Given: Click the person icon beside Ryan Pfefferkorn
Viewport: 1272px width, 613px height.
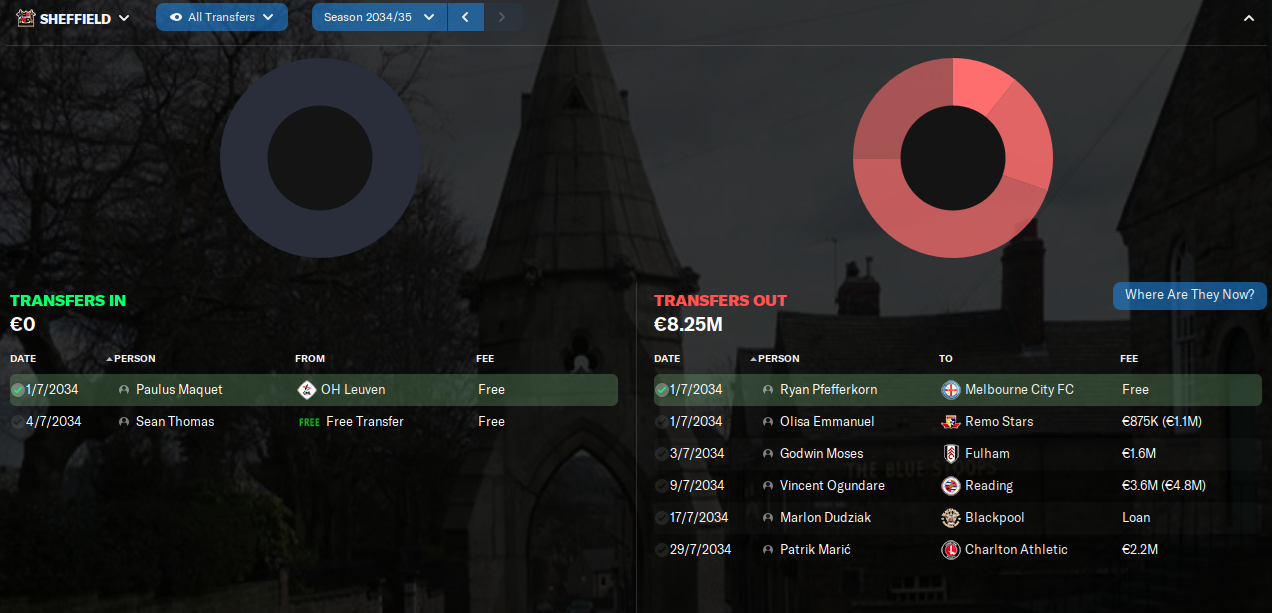Looking at the screenshot, I should click(x=768, y=390).
